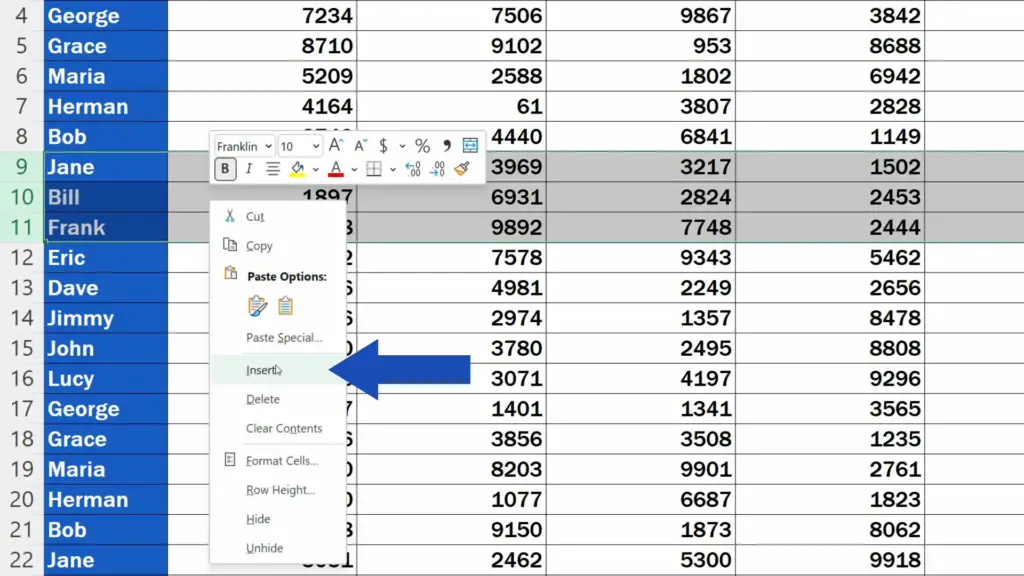Click Decrease Decimal icon
Image resolution: width=1024 pixels, height=576 pixels.
(437, 169)
